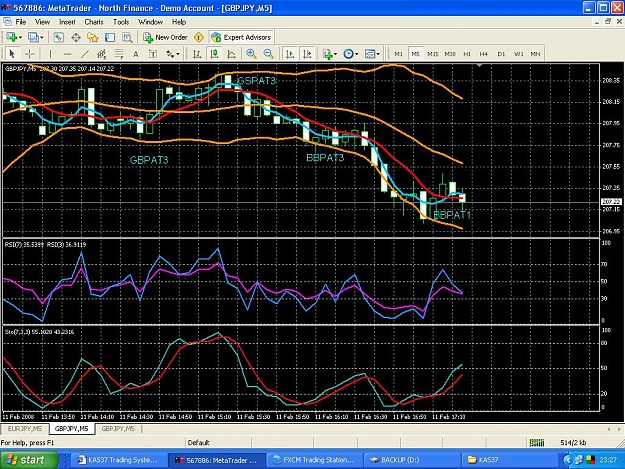Click the GSPAT3 chart label
This screenshot has height=469, width=625.
point(256,81)
